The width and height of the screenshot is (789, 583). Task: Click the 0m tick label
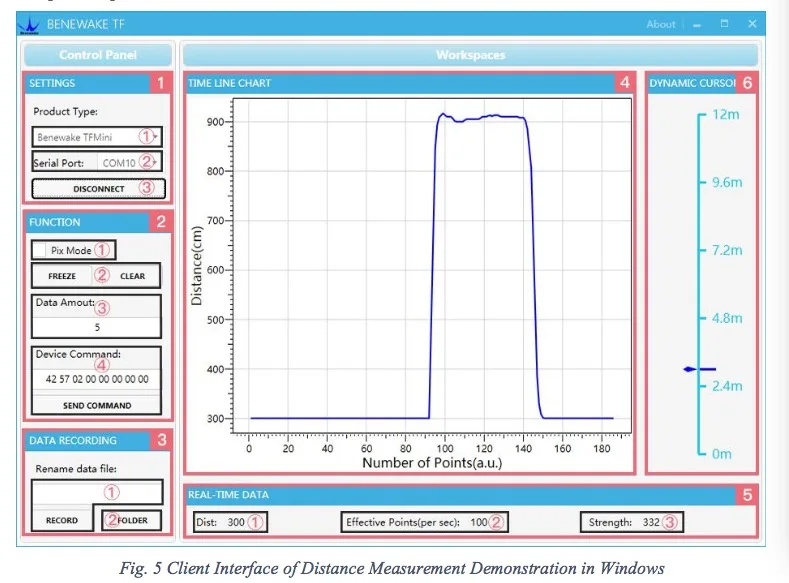722,454
